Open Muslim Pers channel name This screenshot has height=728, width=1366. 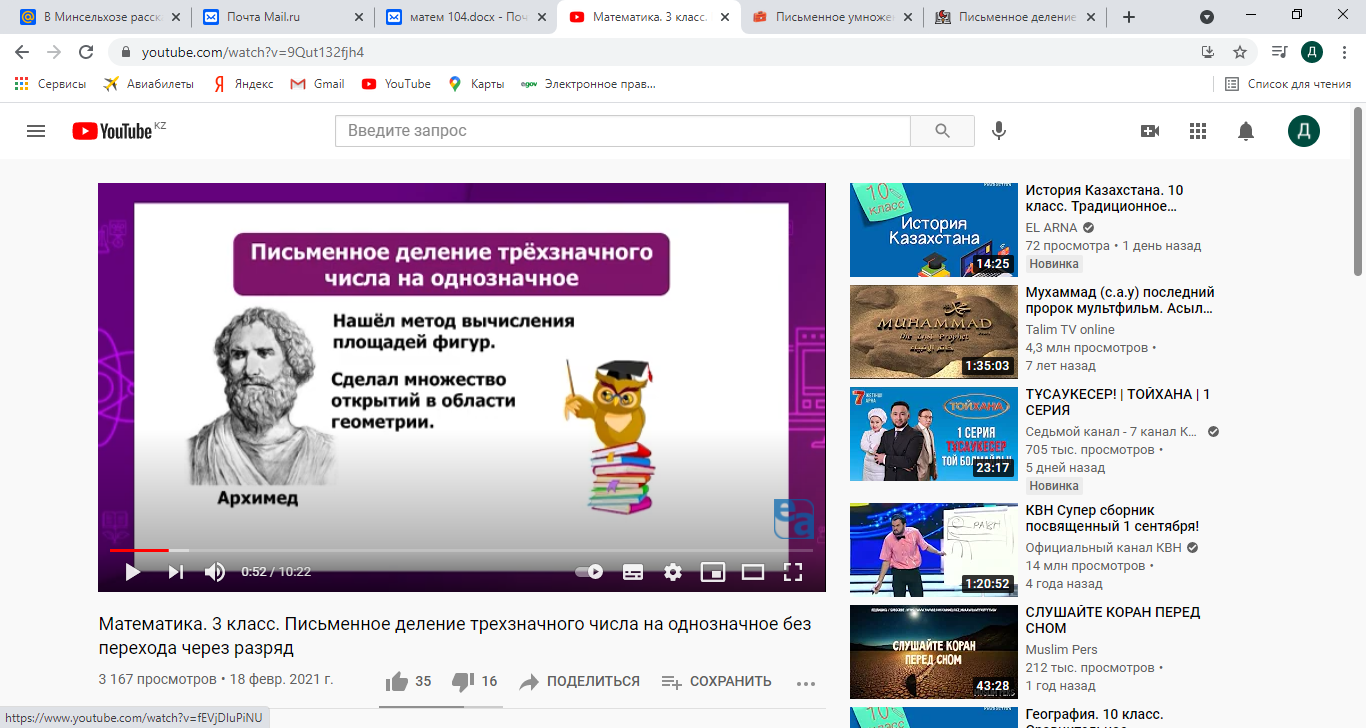1062,649
